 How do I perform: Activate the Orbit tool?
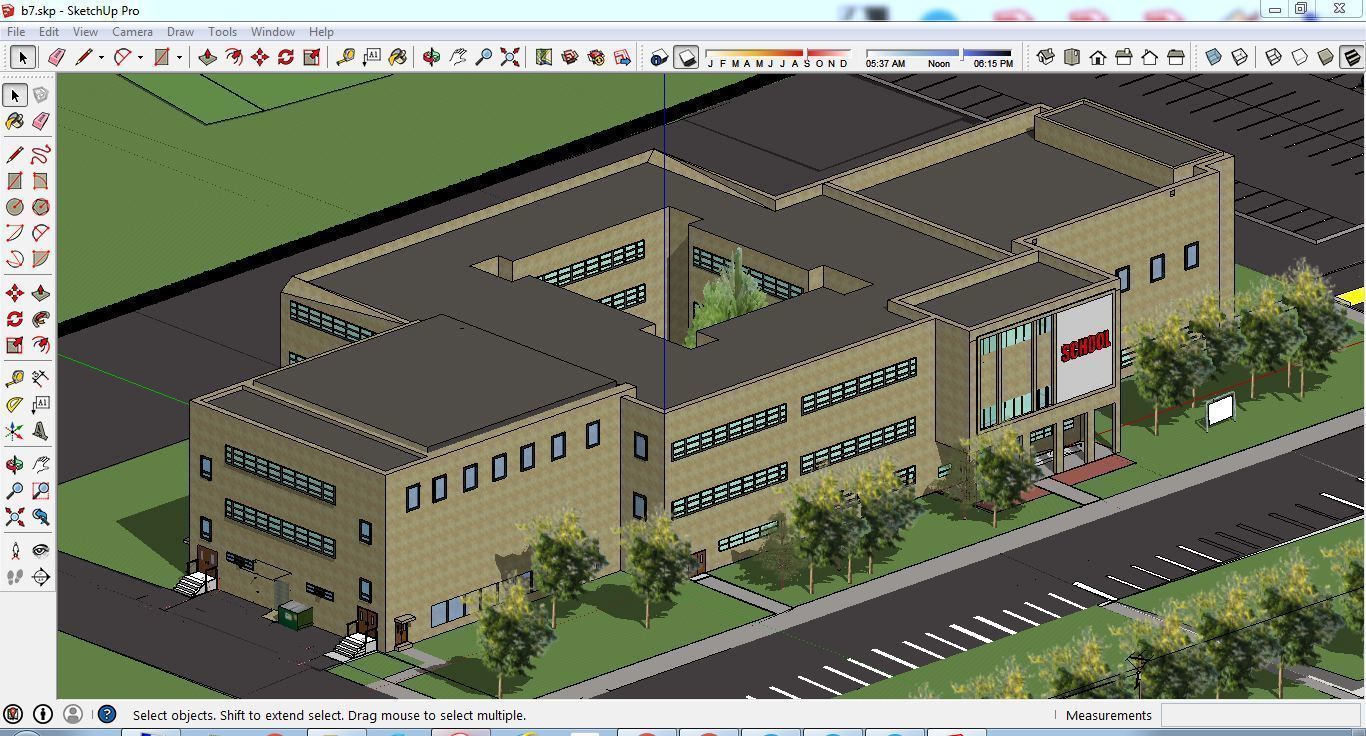(x=430, y=57)
